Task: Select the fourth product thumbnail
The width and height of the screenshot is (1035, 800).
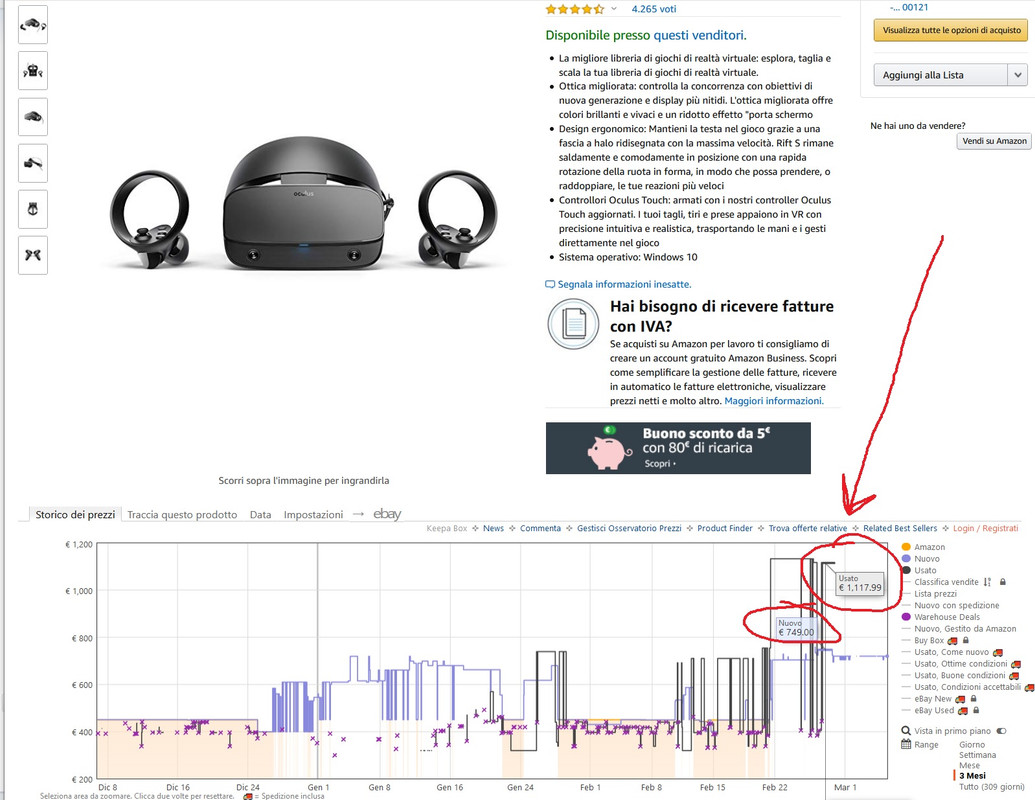Action: pyautogui.click(x=33, y=163)
